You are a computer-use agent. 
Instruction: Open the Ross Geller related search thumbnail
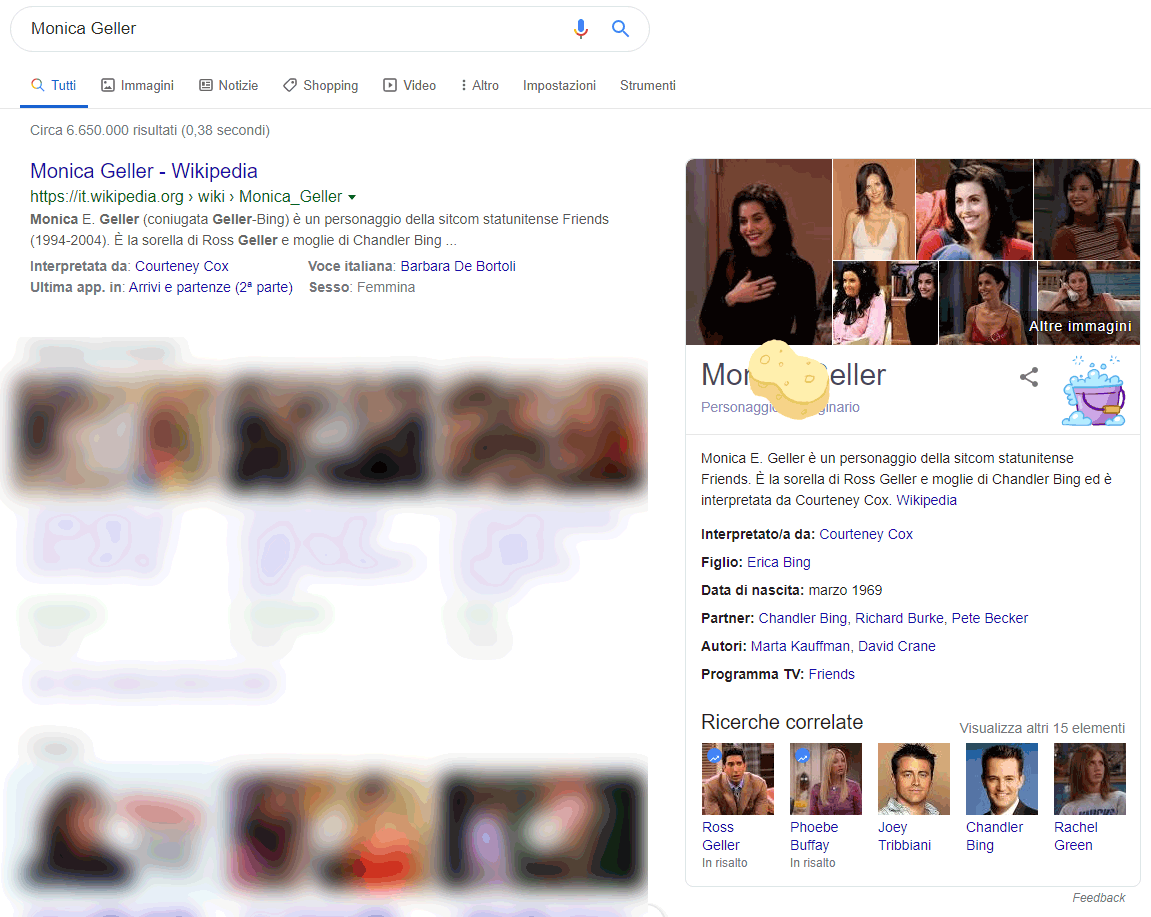tap(738, 779)
